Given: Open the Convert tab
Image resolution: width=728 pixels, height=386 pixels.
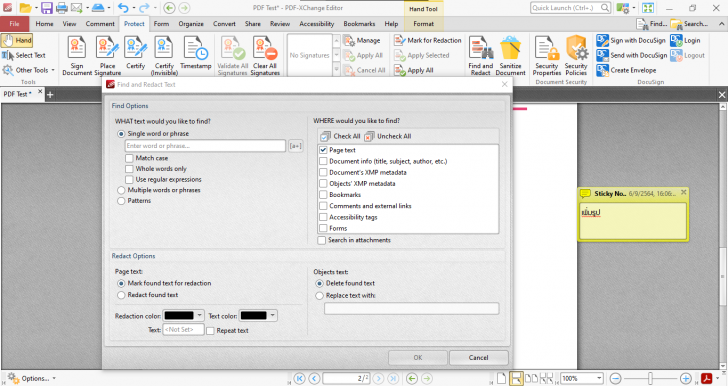Looking at the screenshot, I should [224, 24].
